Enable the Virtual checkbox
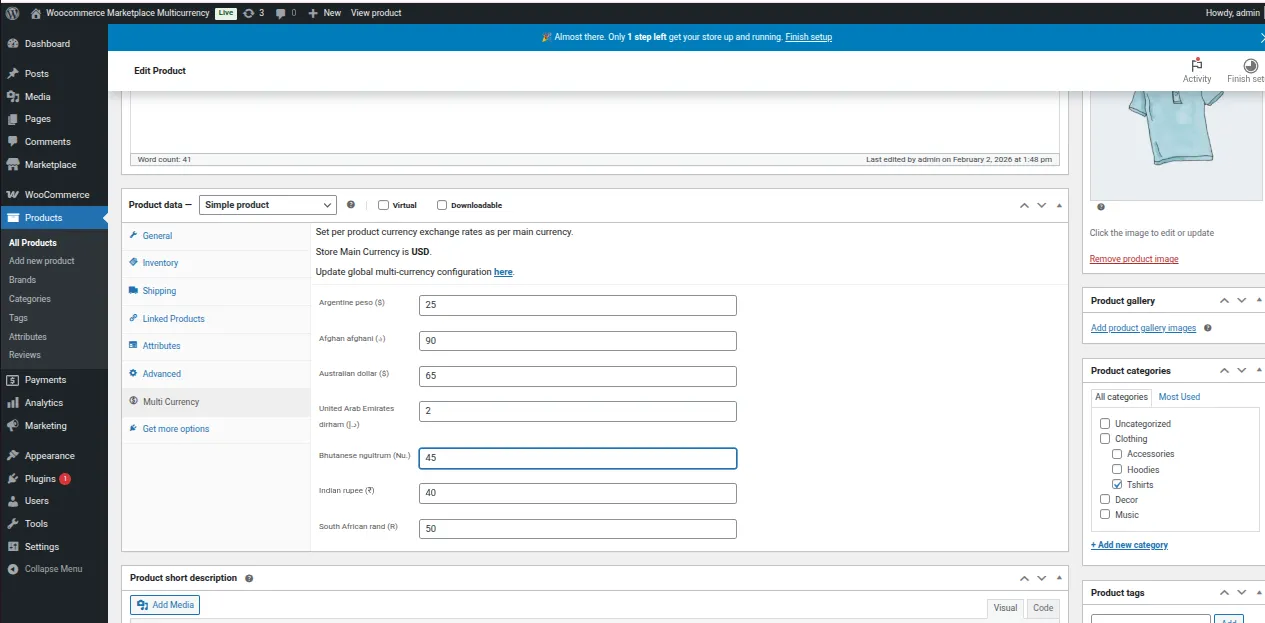 click(x=383, y=205)
